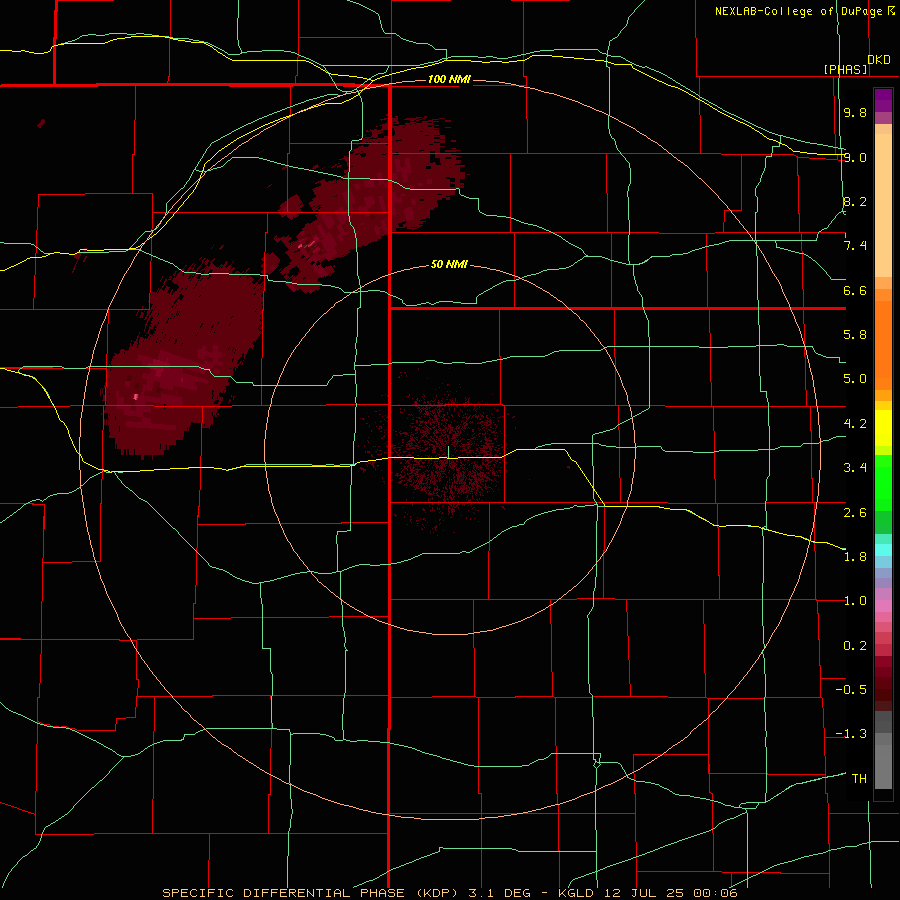Click the 0.2 scale label
The height and width of the screenshot is (900, 900).
(x=855, y=646)
